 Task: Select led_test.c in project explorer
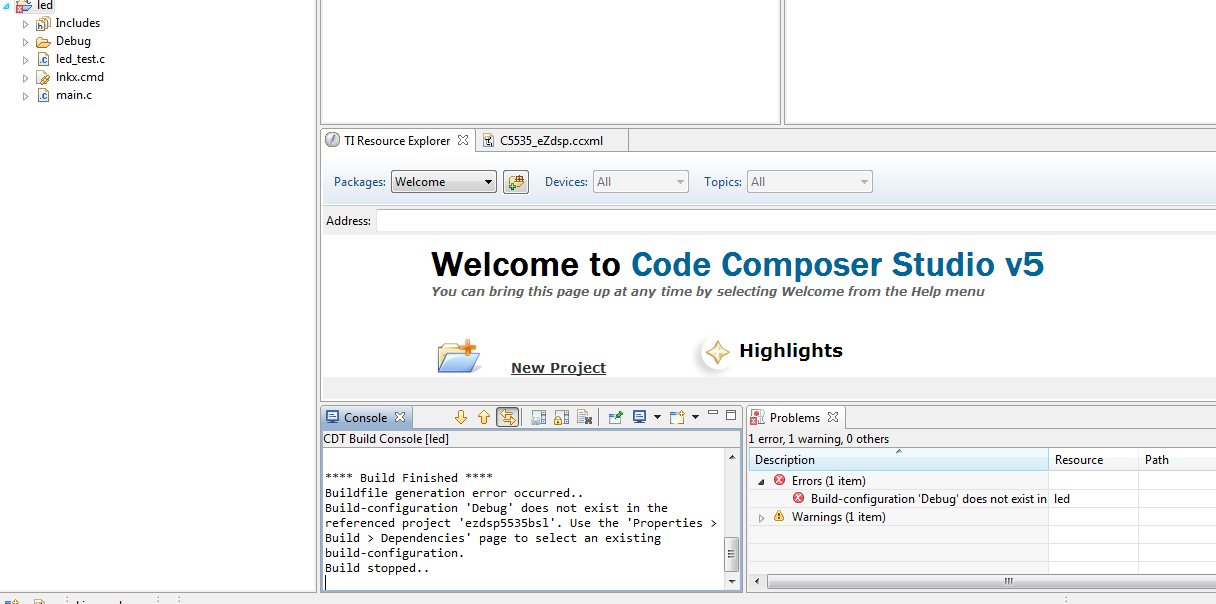pyautogui.click(x=80, y=59)
